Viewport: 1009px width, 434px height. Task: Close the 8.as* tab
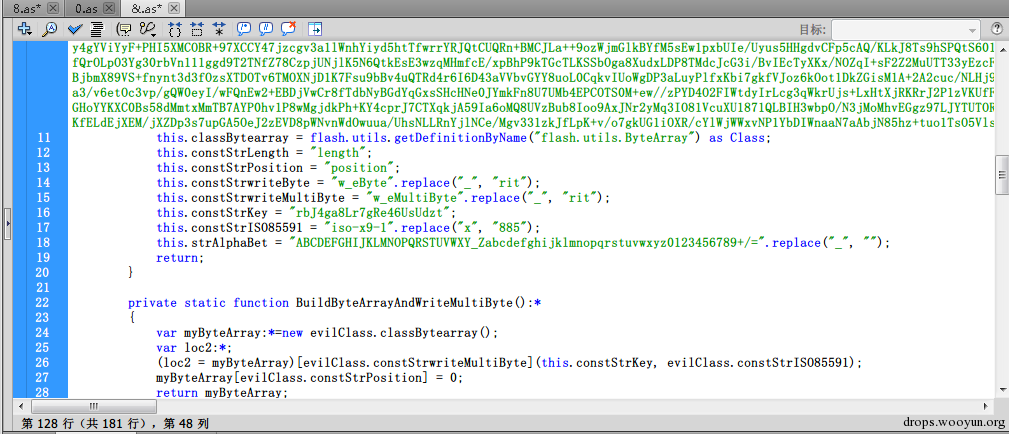[x=53, y=8]
